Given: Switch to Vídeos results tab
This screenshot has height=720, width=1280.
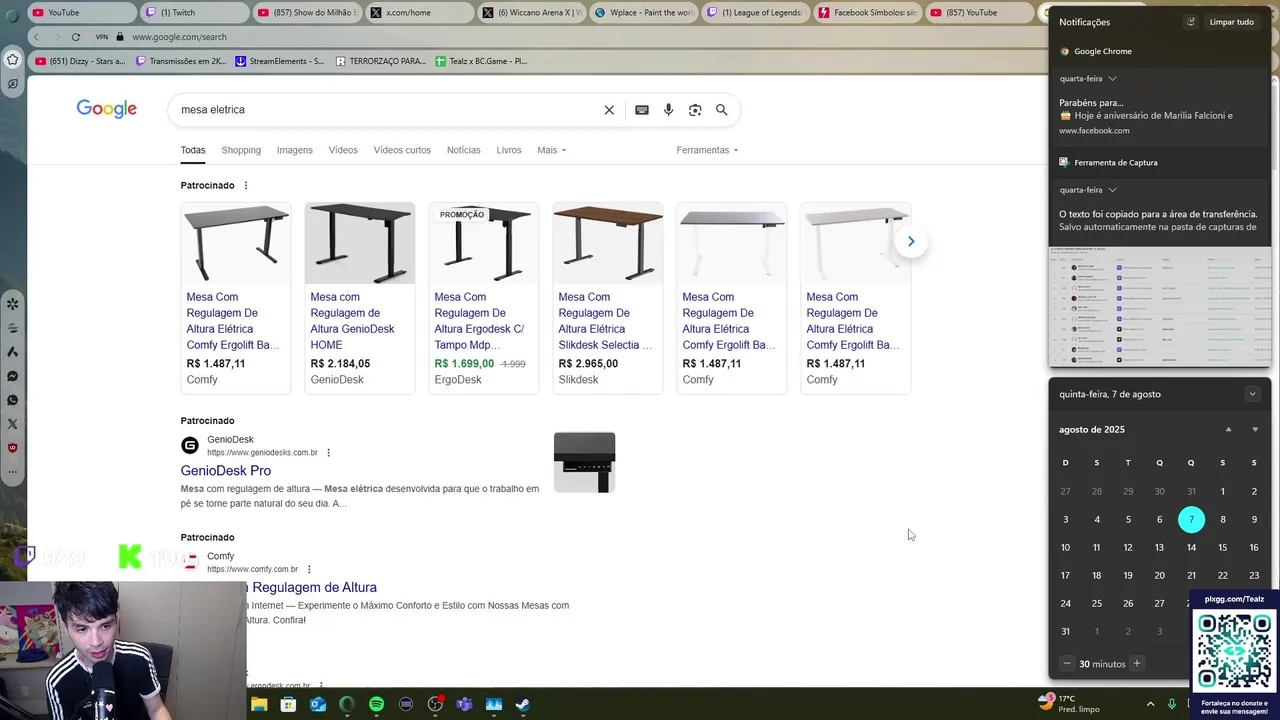Looking at the screenshot, I should pyautogui.click(x=343, y=150).
